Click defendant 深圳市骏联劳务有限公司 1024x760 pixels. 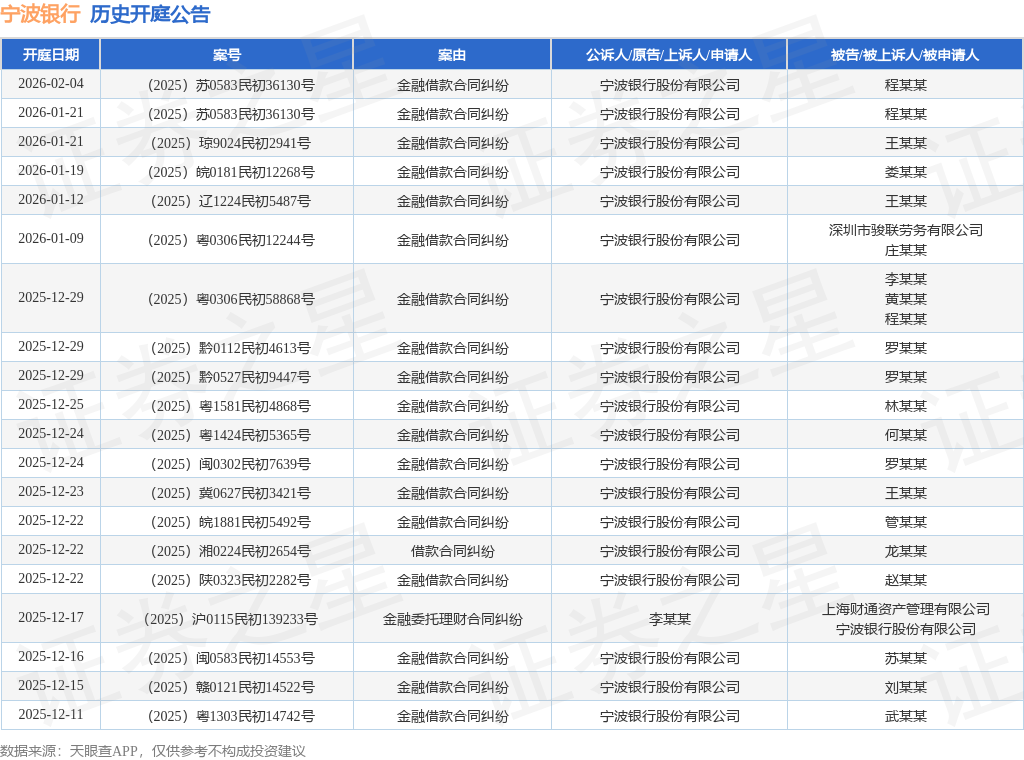click(x=905, y=230)
